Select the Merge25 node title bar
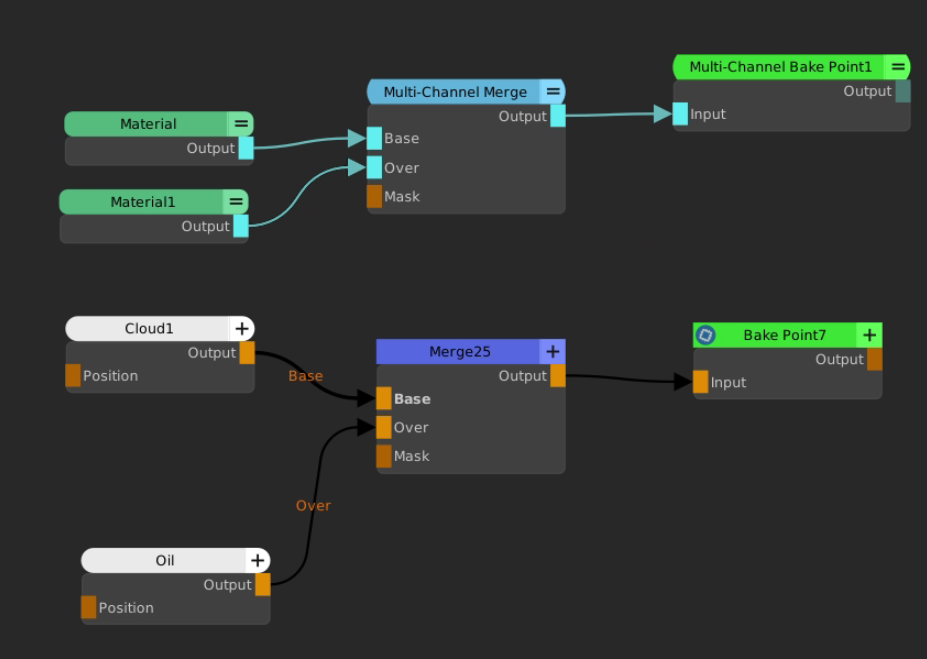The width and height of the screenshot is (927, 659). click(x=458, y=352)
